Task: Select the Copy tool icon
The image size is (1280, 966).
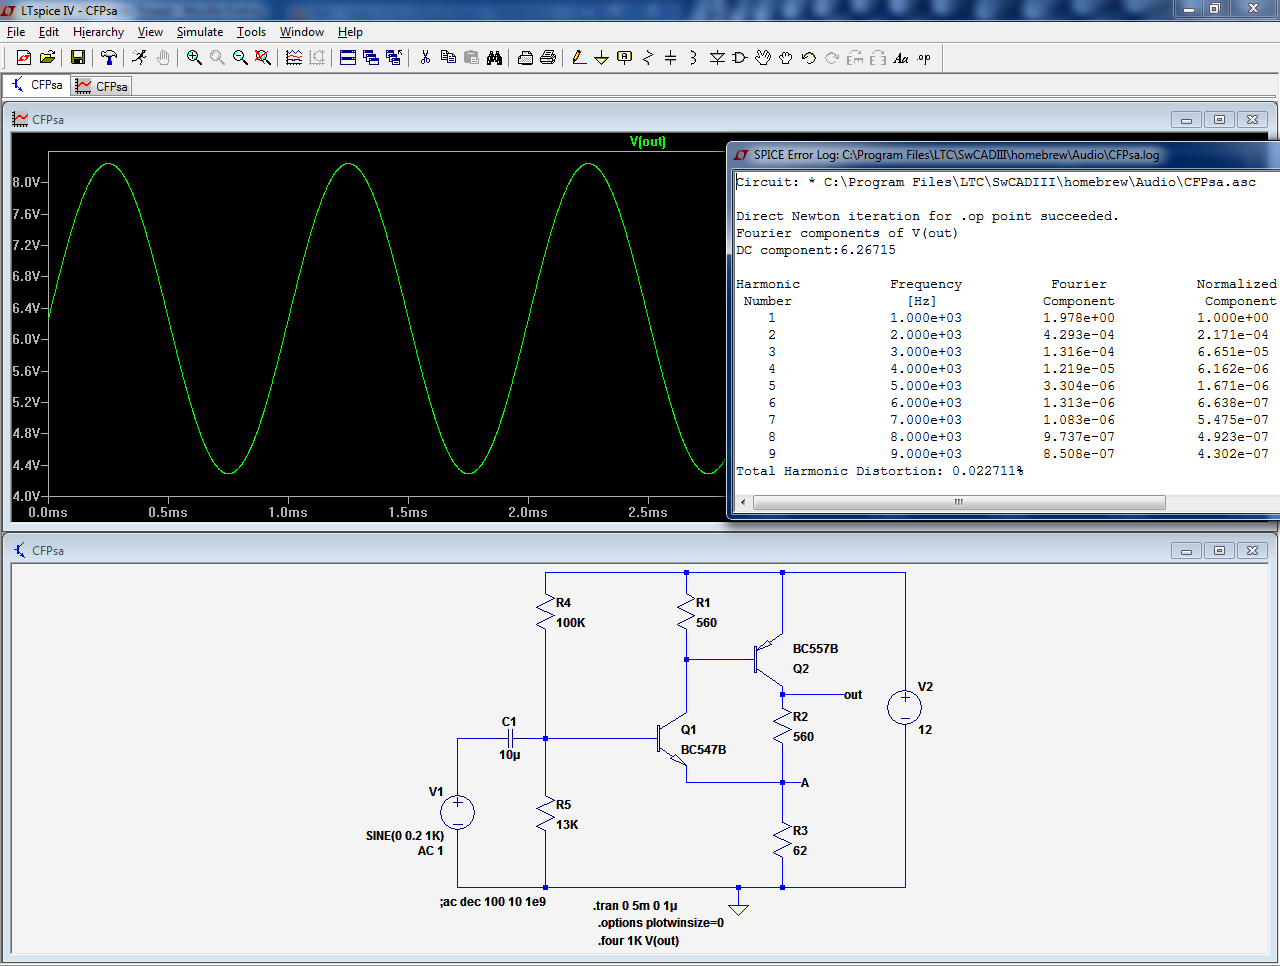Action: 448,58
